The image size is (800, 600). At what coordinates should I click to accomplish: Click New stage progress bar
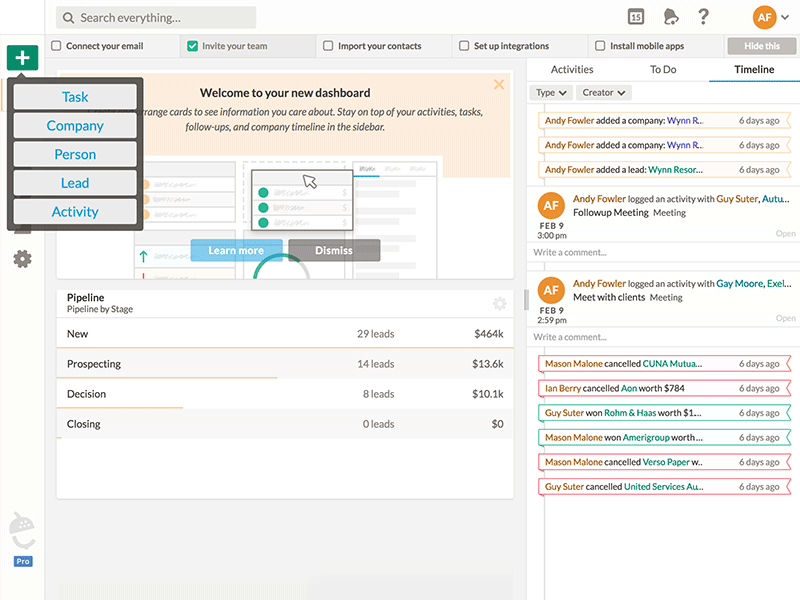285,347
